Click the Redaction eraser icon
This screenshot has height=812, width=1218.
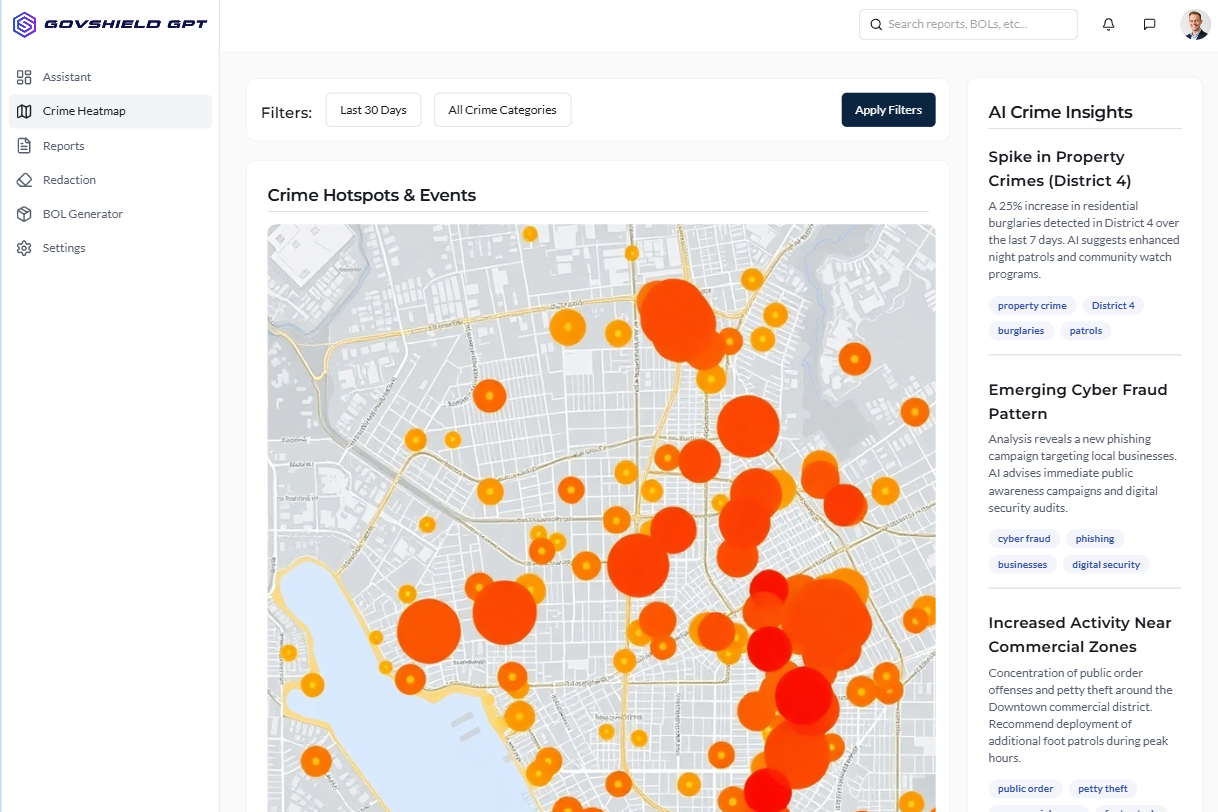pyautogui.click(x=25, y=180)
